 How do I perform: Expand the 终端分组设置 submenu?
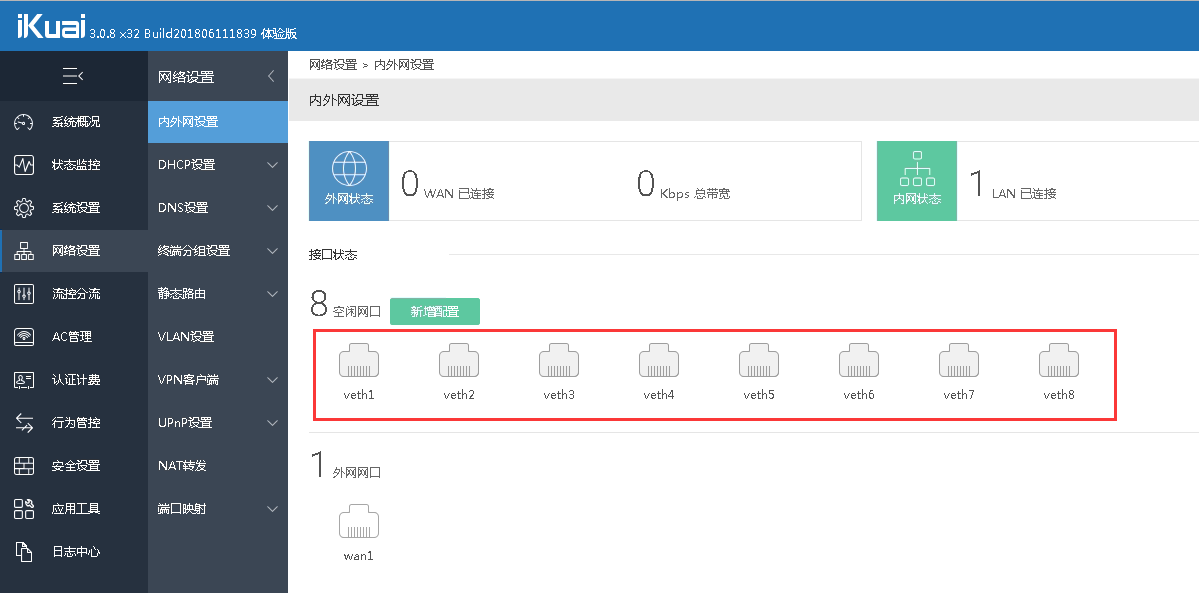tap(272, 250)
